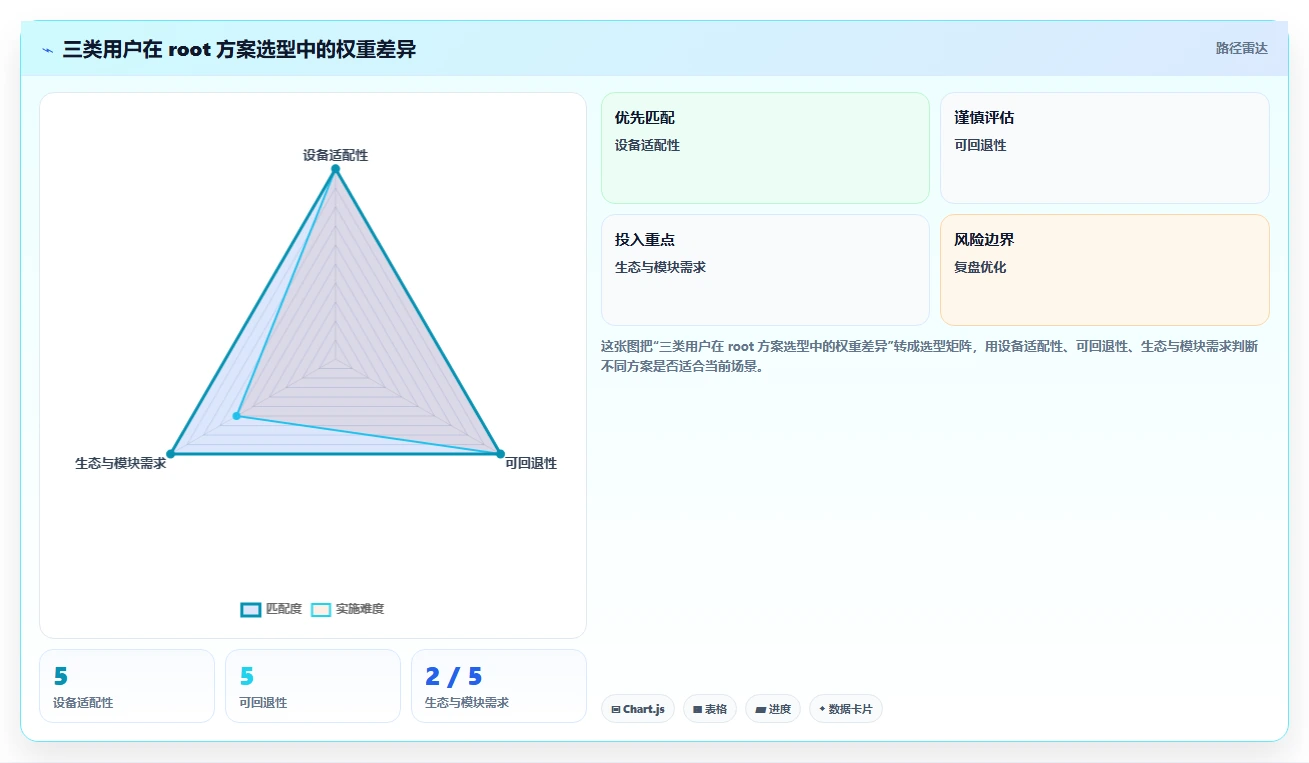Click the 匹配度 legend color box
The image size is (1309, 763).
pyautogui.click(x=251, y=609)
